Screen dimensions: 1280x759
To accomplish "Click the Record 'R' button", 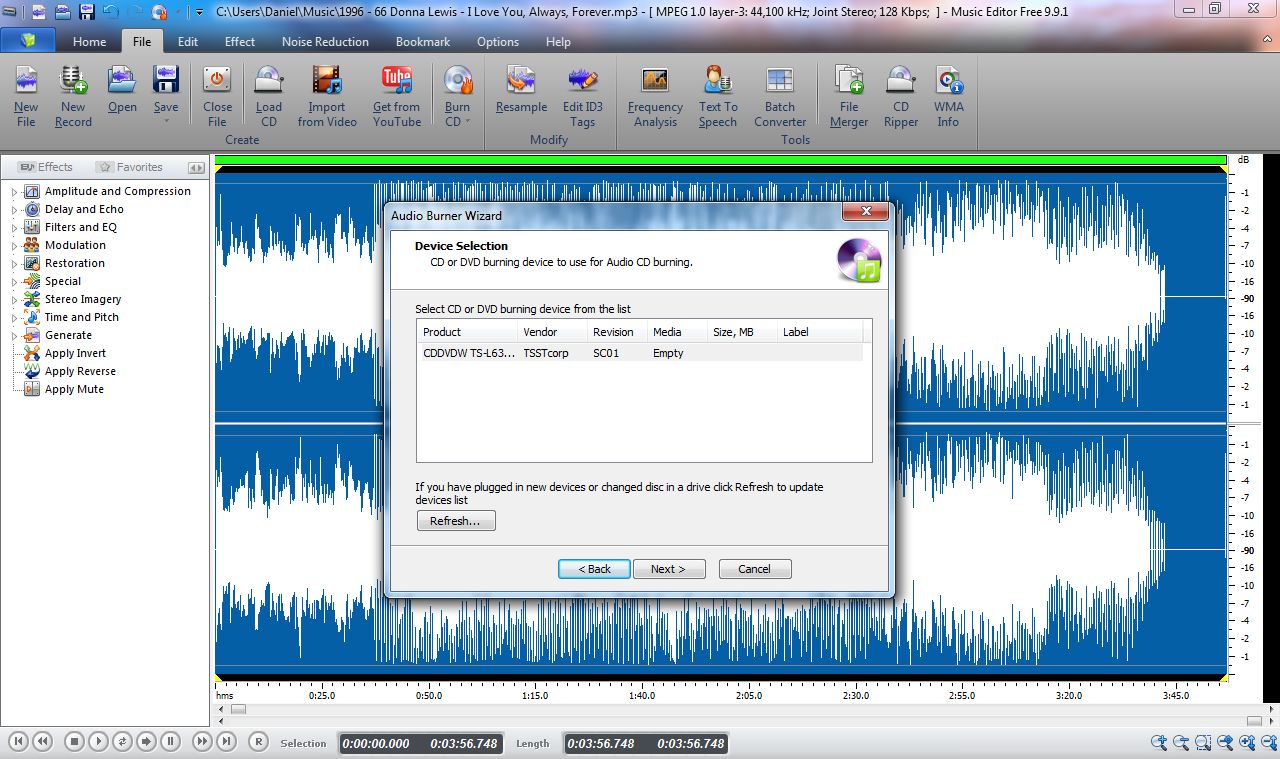I will pos(259,741).
